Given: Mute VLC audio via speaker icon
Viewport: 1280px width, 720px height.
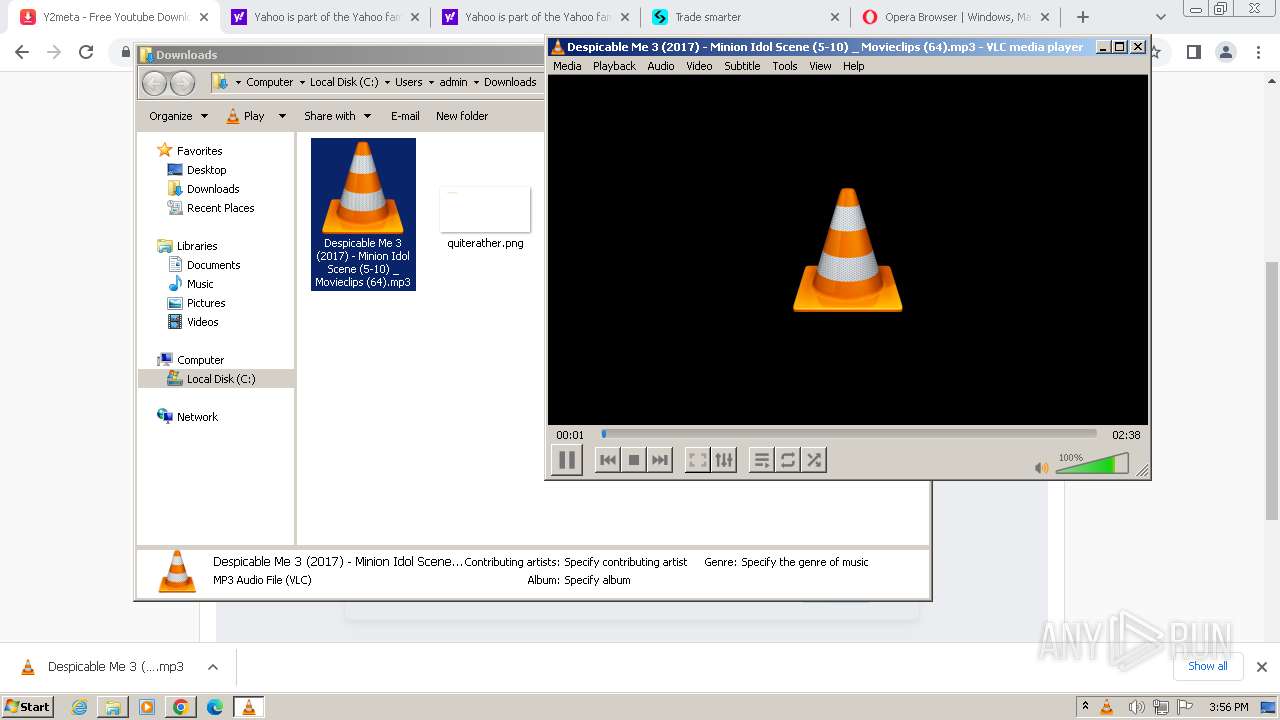Looking at the screenshot, I should [x=1042, y=467].
